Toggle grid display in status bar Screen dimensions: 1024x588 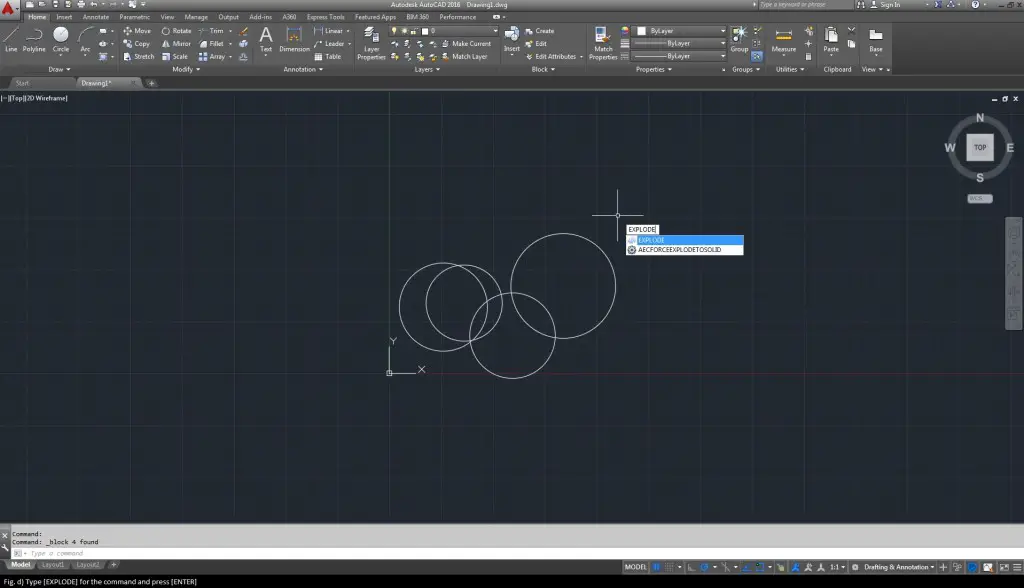657,567
